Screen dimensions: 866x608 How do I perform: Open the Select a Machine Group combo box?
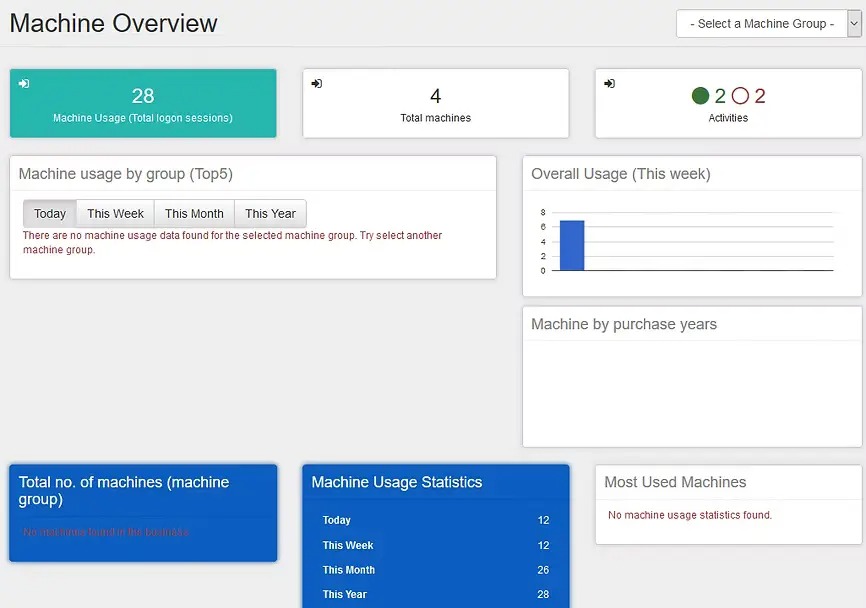(761, 24)
